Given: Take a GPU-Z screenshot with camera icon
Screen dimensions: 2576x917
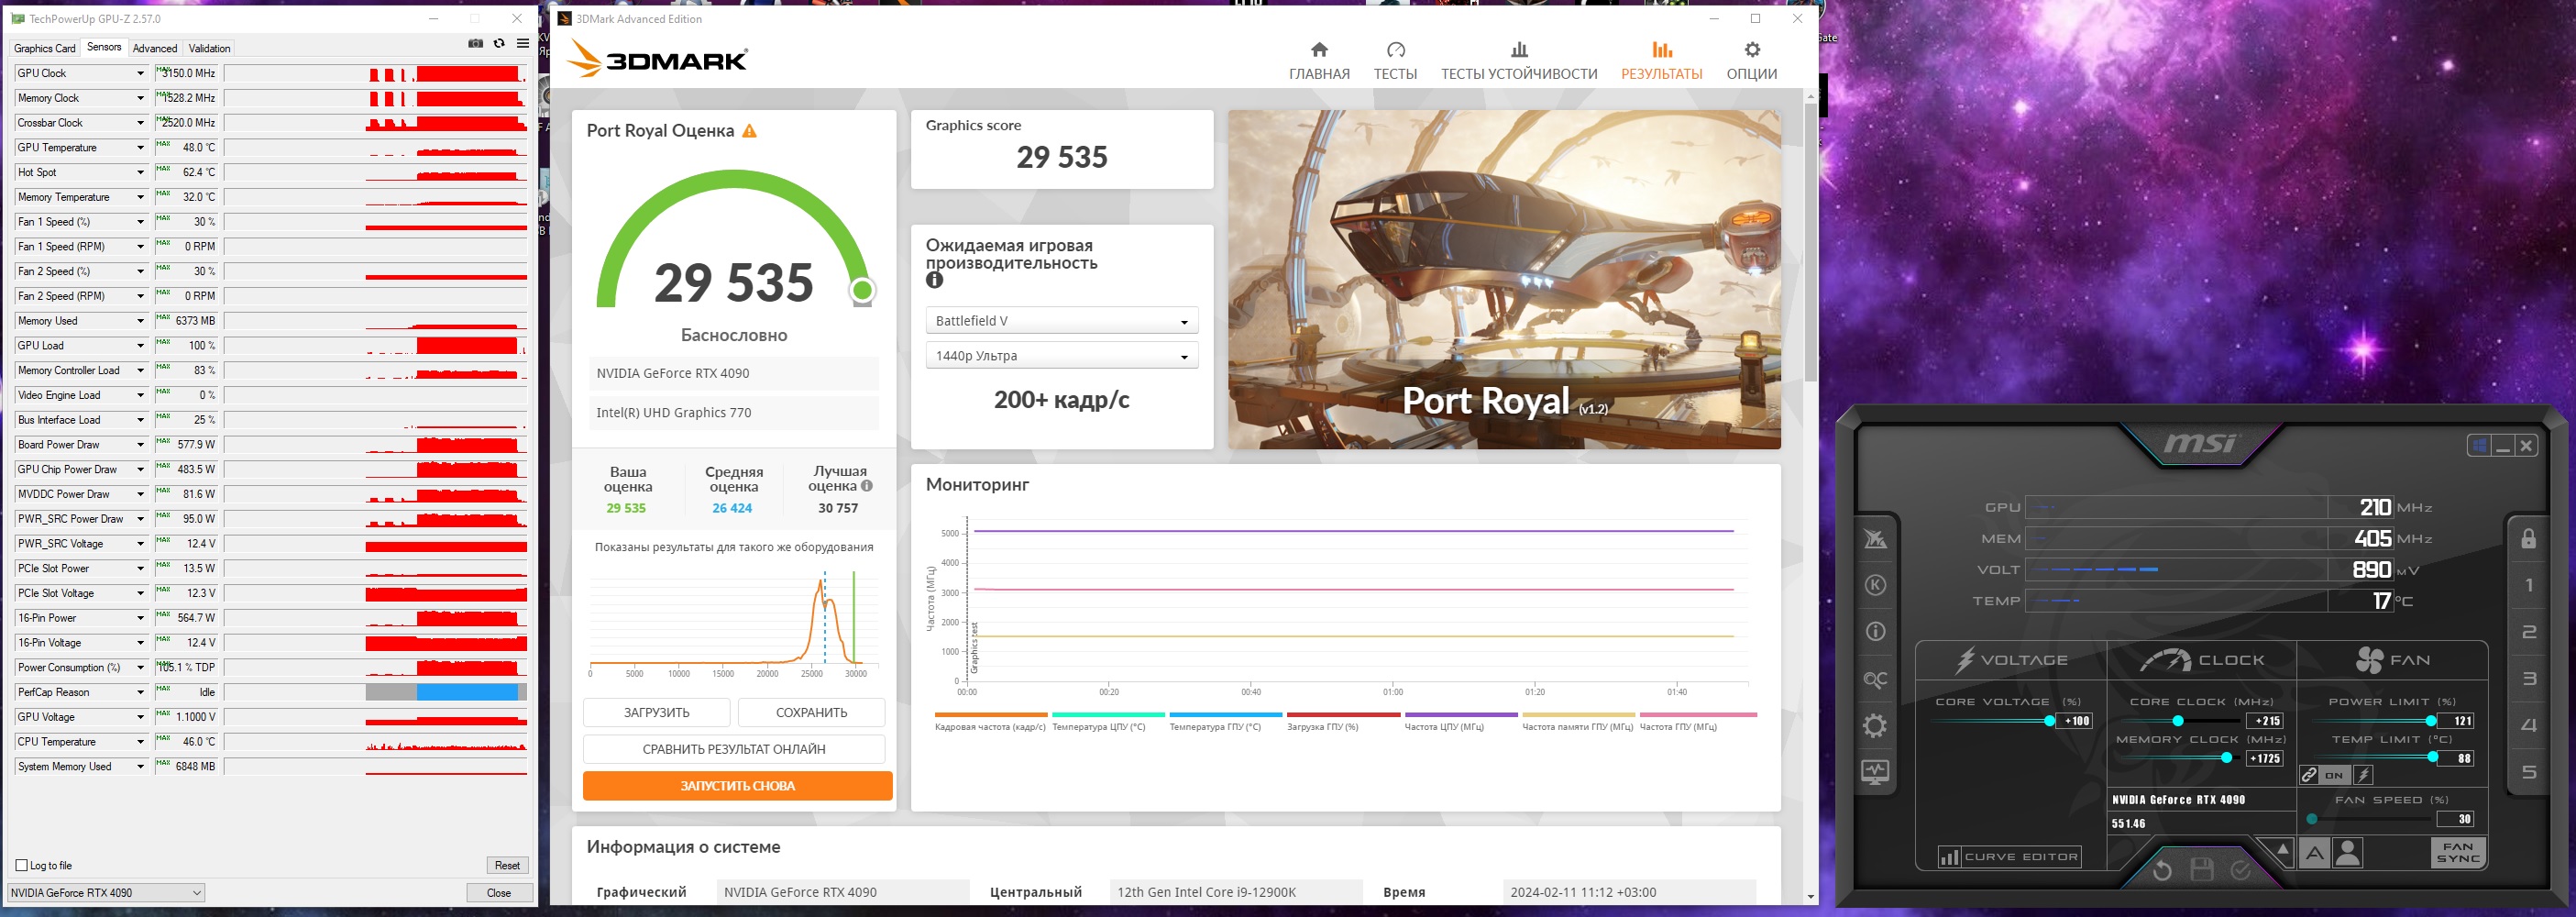Looking at the screenshot, I should (x=475, y=44).
